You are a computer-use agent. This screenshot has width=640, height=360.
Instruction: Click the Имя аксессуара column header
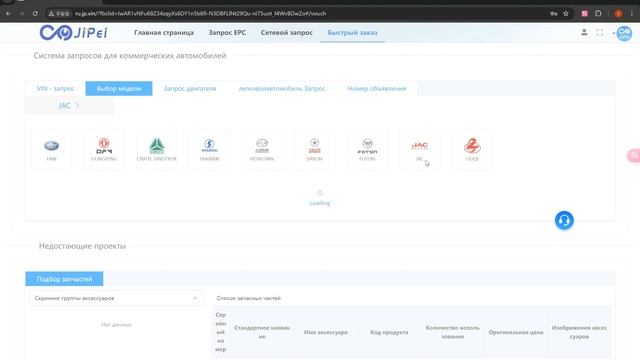click(x=326, y=332)
